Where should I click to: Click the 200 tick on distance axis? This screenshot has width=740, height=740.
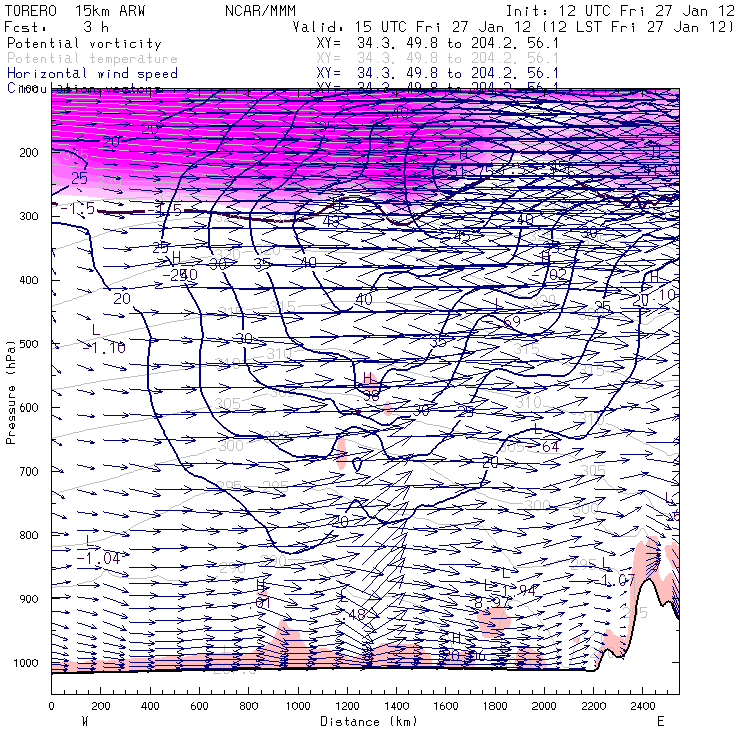pos(101,706)
